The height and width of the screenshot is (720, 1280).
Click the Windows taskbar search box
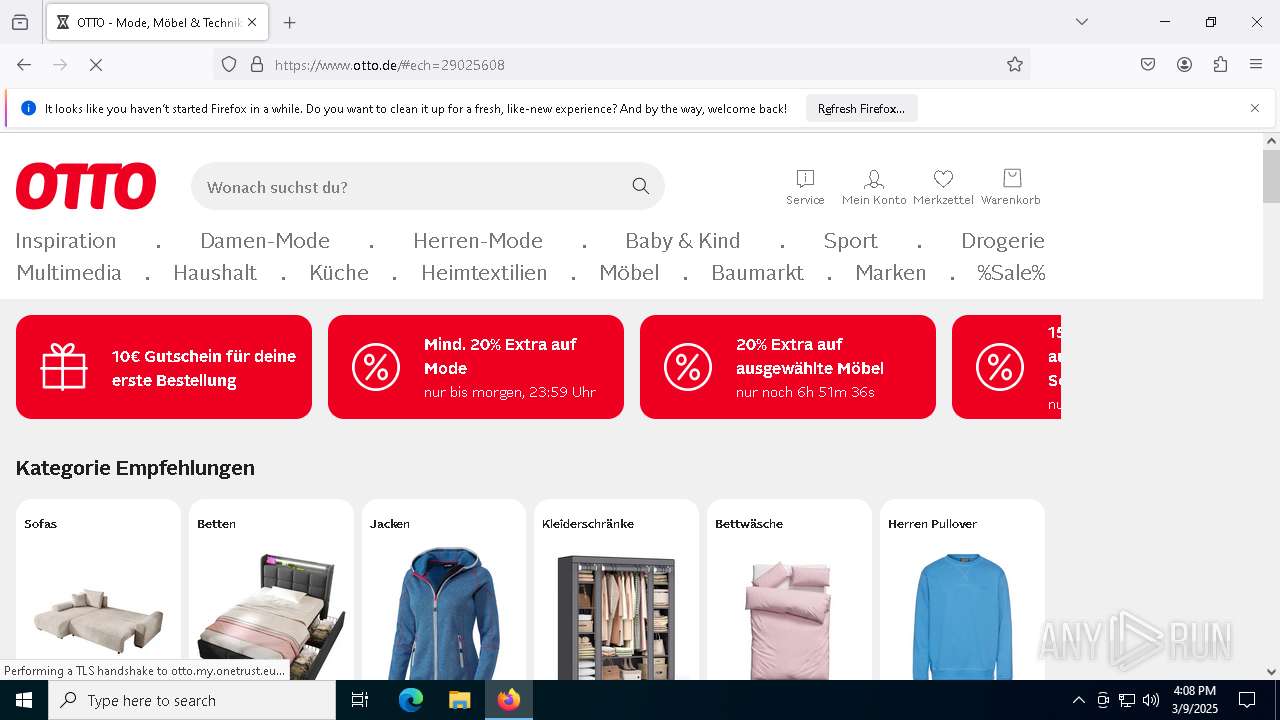pos(192,700)
